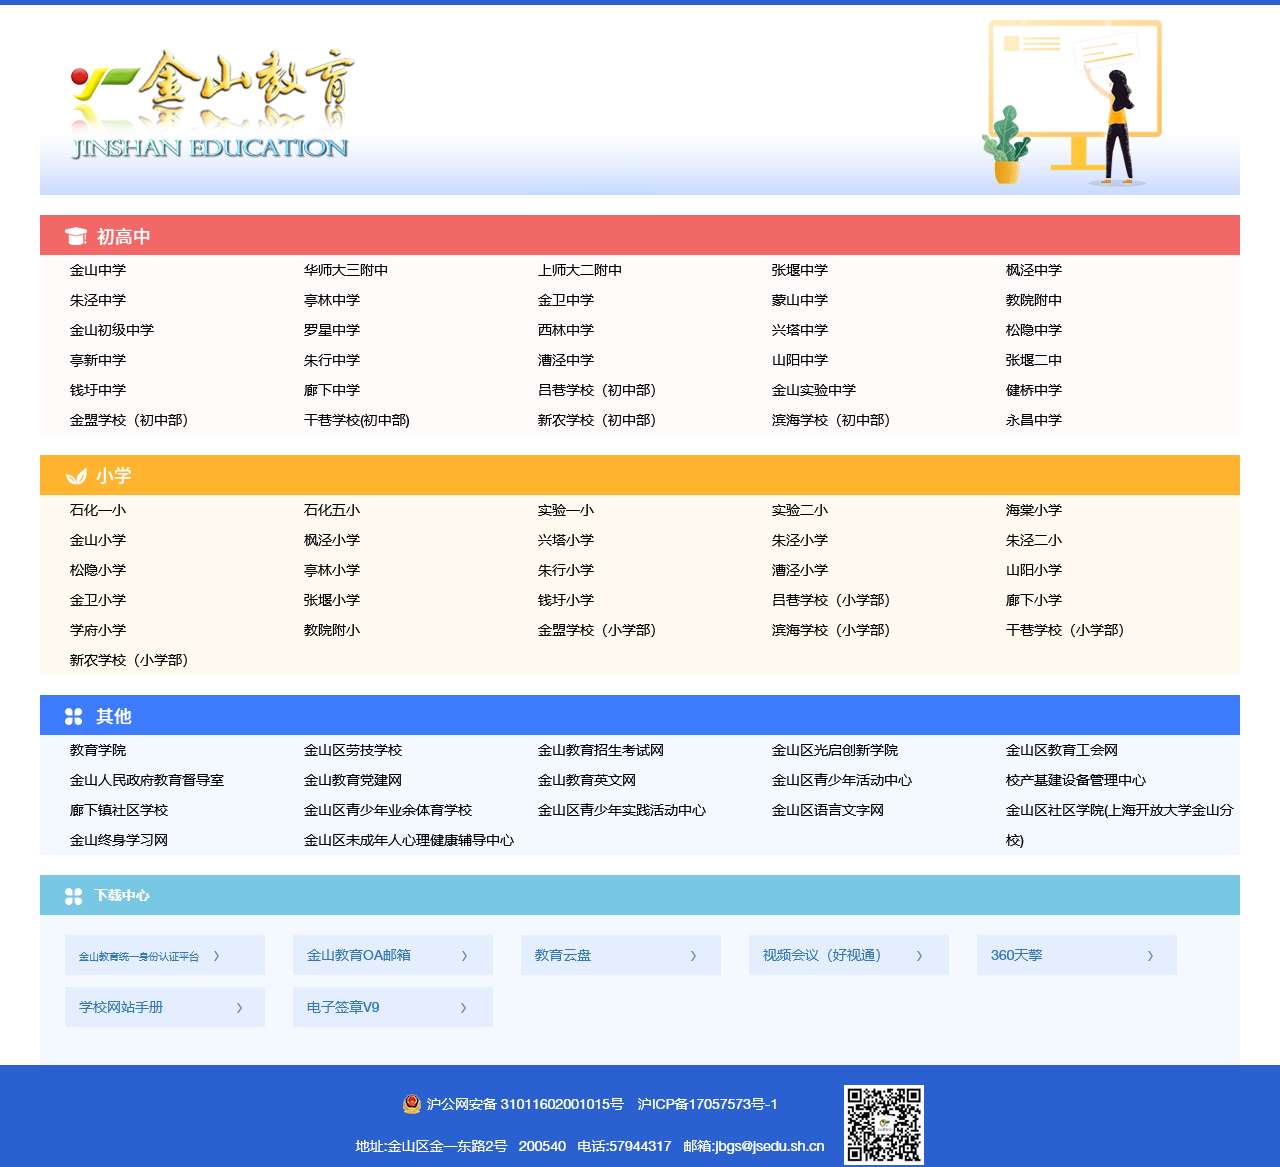The image size is (1280, 1167).
Task: Open 滨海学校（小学部） link
Action: pyautogui.click(x=832, y=630)
